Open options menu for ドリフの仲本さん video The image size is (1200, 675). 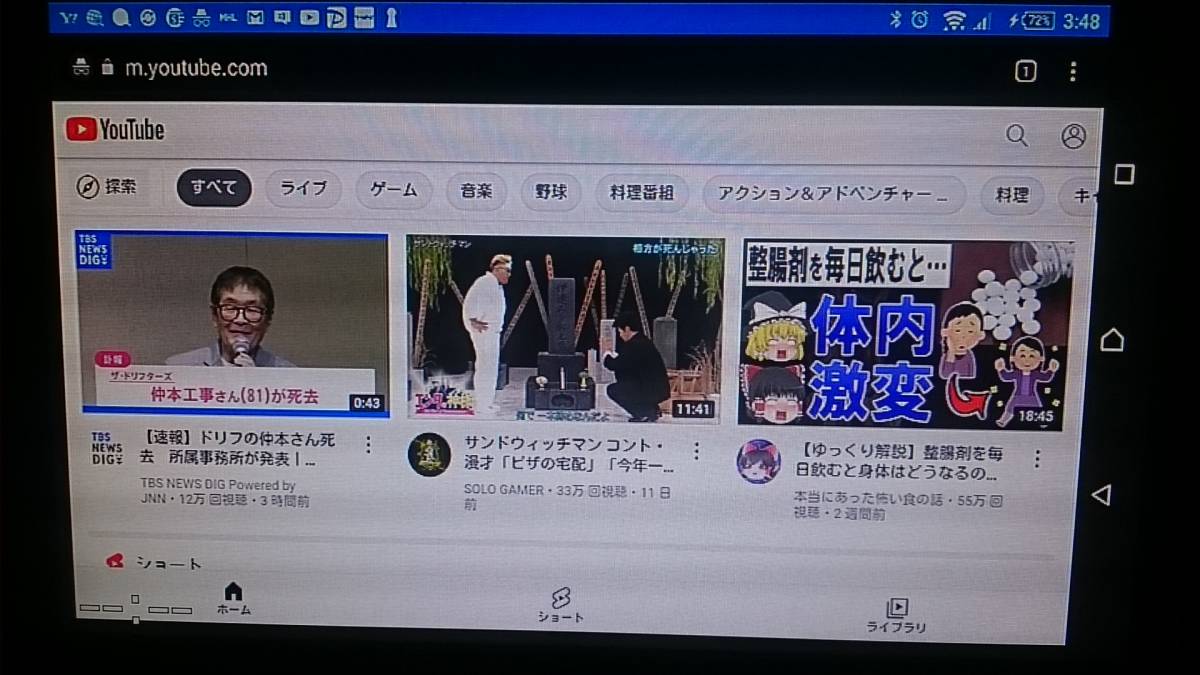pos(367,445)
